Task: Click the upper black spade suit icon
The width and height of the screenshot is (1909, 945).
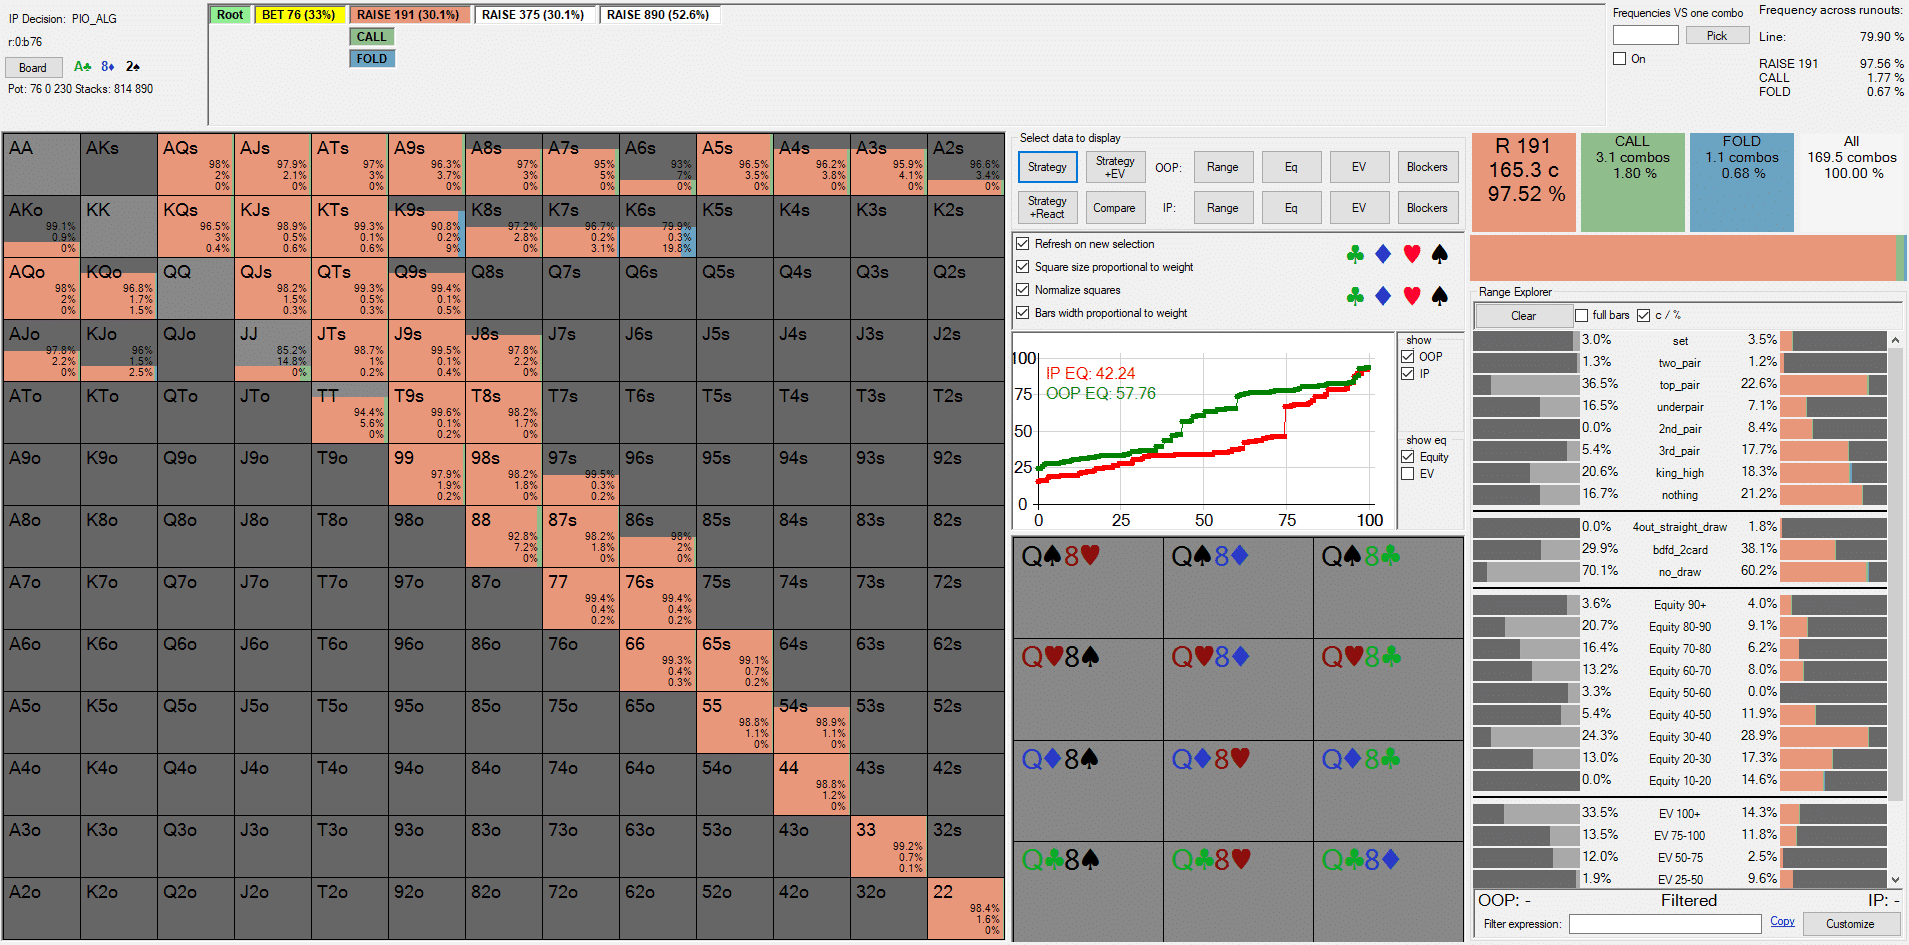Action: (x=1439, y=255)
